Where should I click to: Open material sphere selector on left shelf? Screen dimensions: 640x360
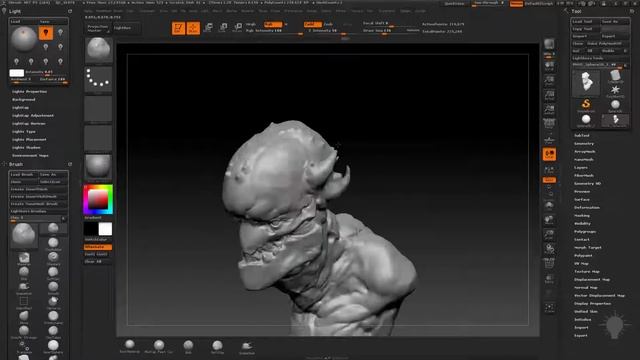tap(98, 167)
